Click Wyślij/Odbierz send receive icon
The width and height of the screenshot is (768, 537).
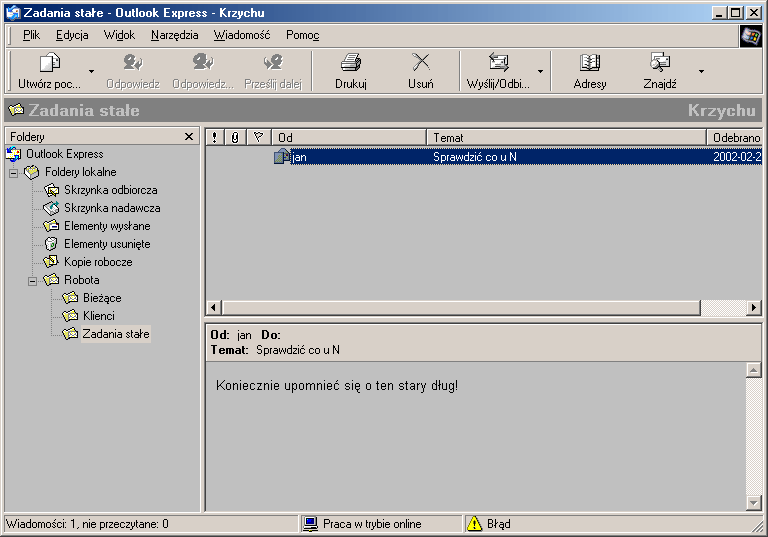click(498, 63)
